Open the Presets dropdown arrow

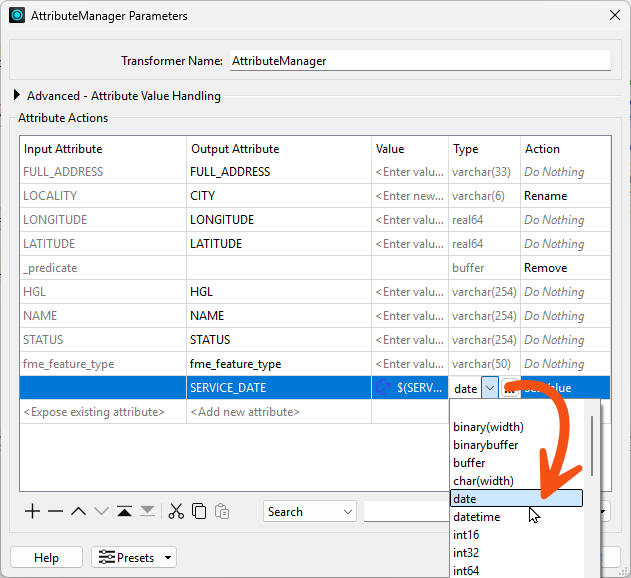point(168,557)
